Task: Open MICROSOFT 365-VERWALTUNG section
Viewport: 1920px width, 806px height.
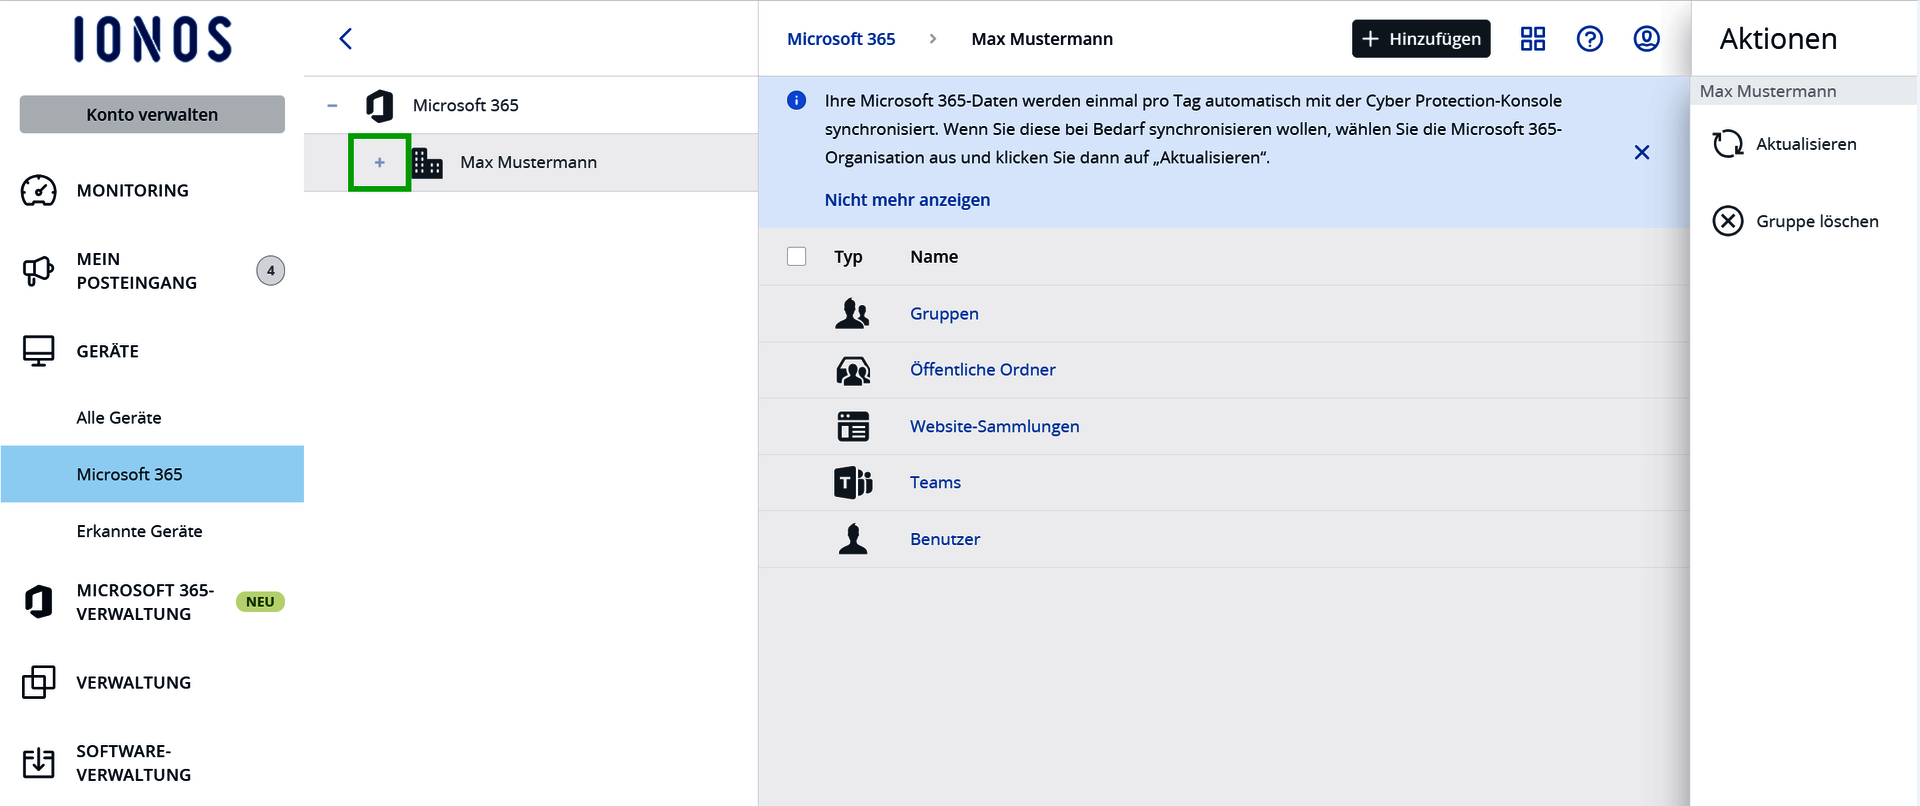Action: tap(145, 602)
